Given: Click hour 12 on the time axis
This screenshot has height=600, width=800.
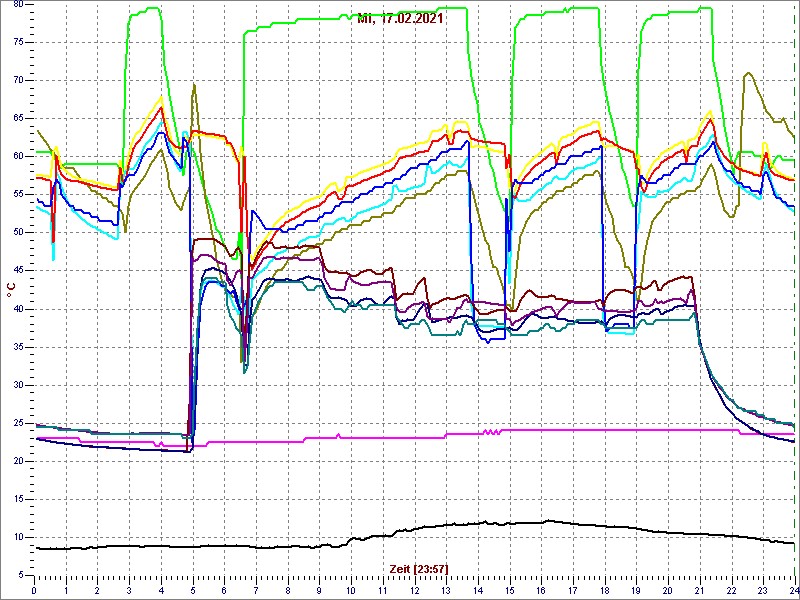Looking at the screenshot, I should [415, 590].
